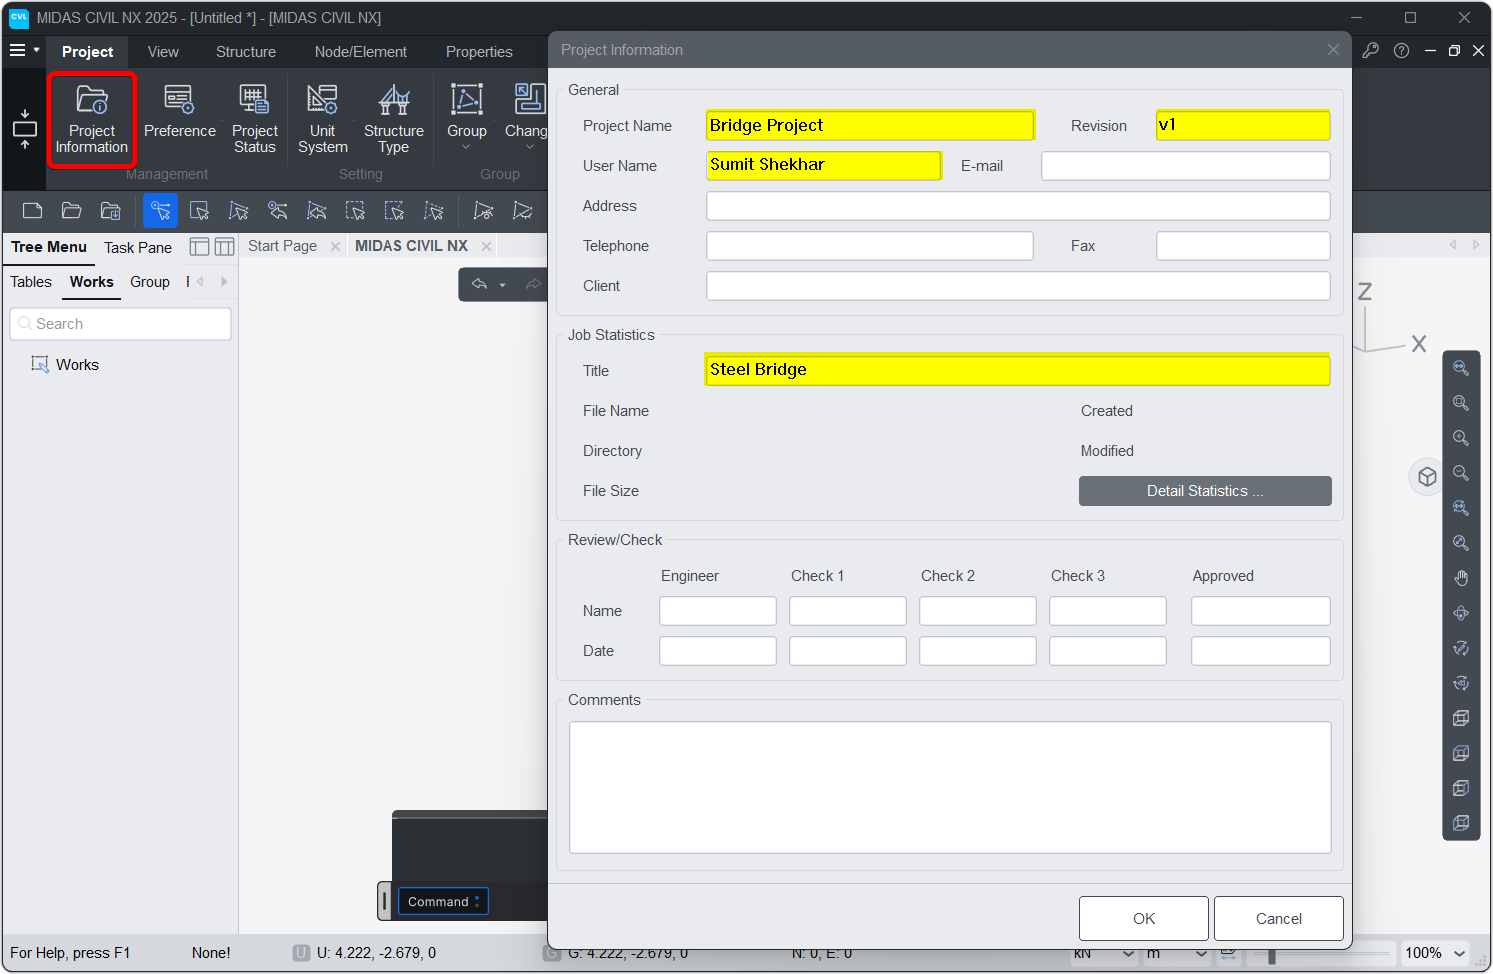The height and width of the screenshot is (974, 1493).
Task: Click the Zoom Fit magnifier icon
Action: pos(1461,368)
